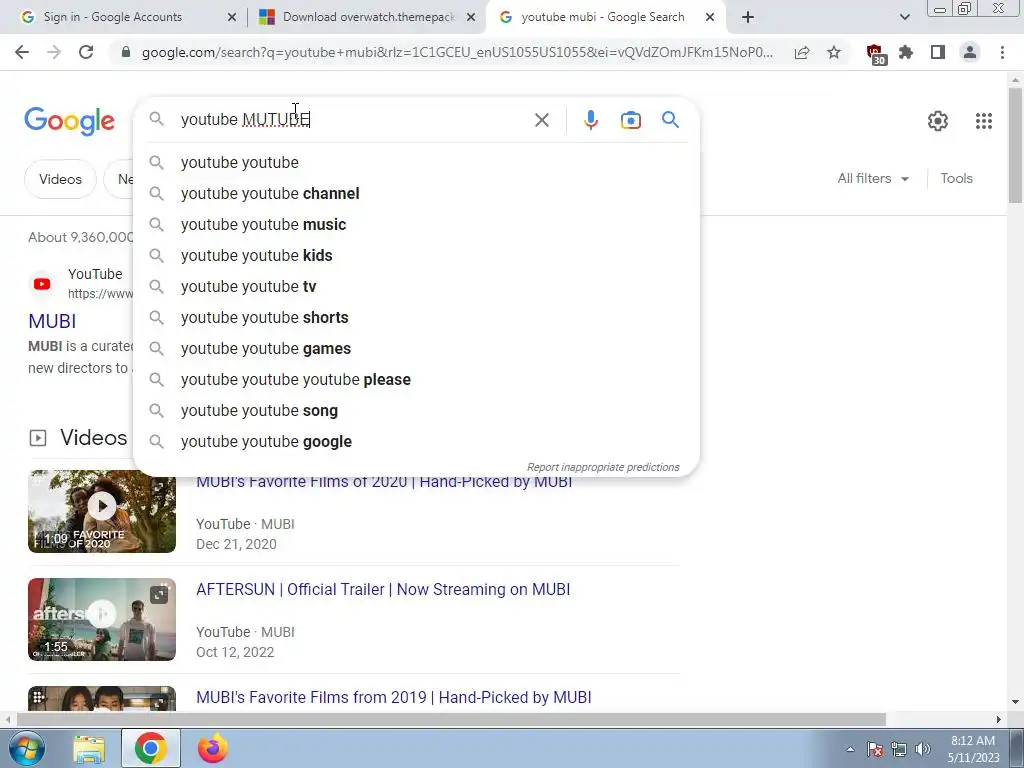
Task: Click the Google logo
Action: point(69,121)
